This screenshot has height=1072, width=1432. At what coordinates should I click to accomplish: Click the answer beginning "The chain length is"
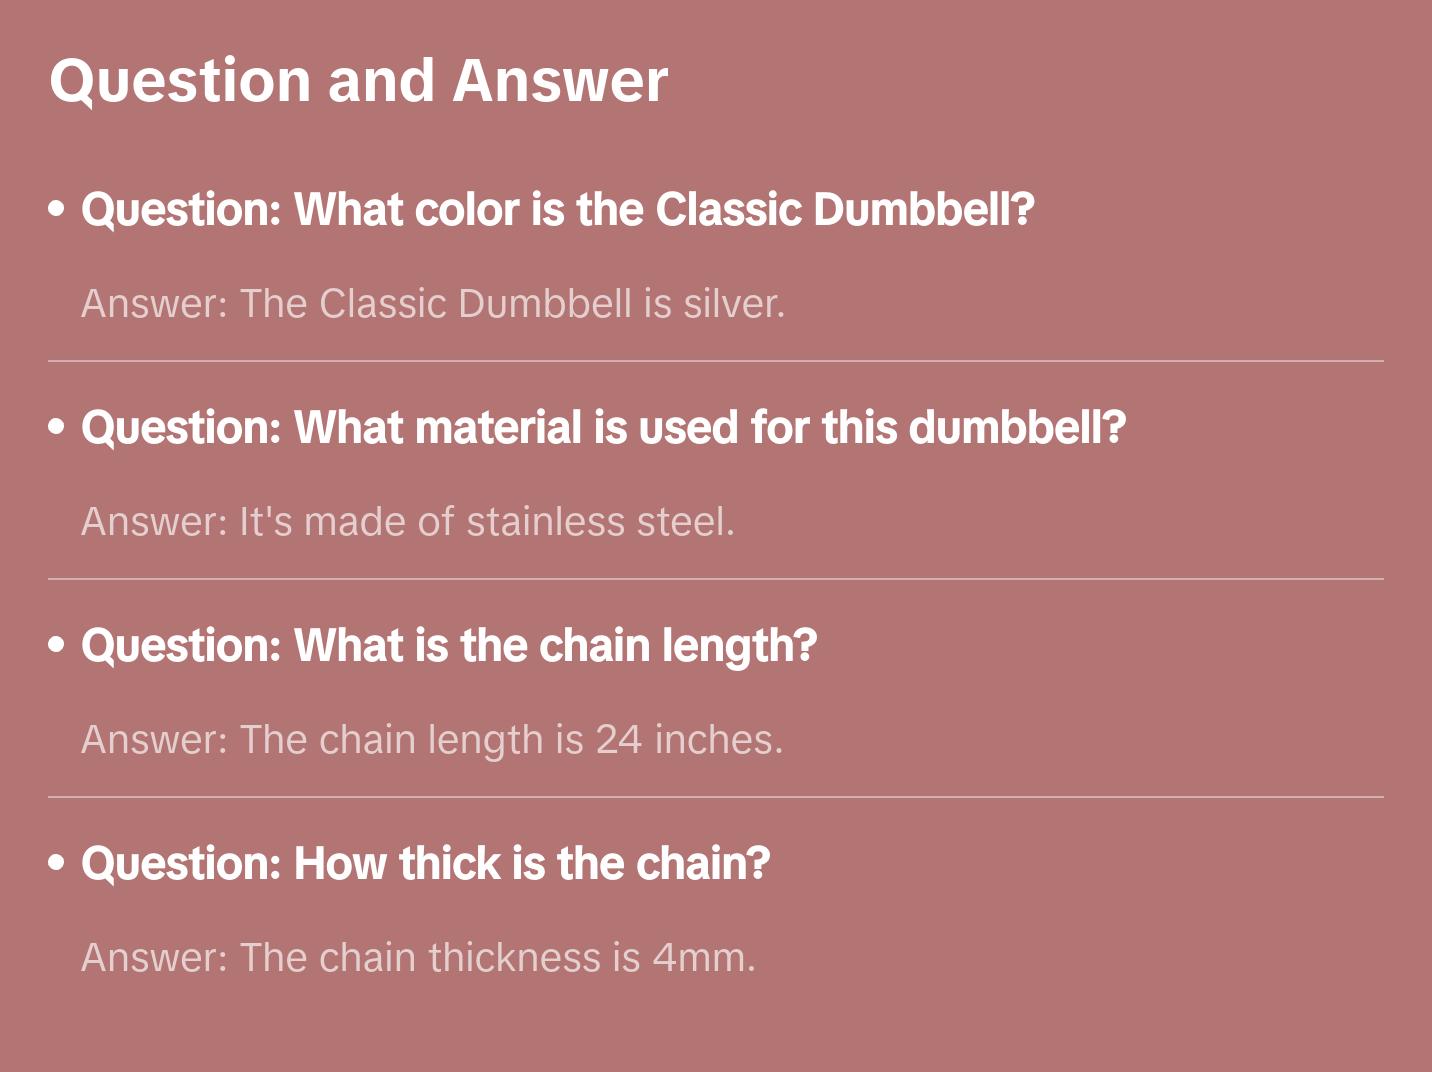pyautogui.click(x=431, y=740)
